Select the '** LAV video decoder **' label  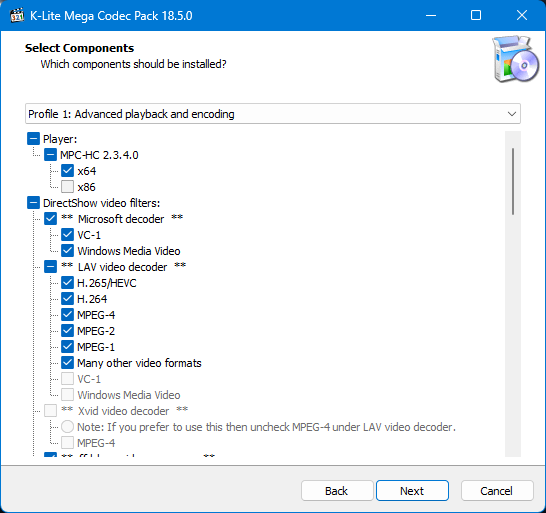124,267
